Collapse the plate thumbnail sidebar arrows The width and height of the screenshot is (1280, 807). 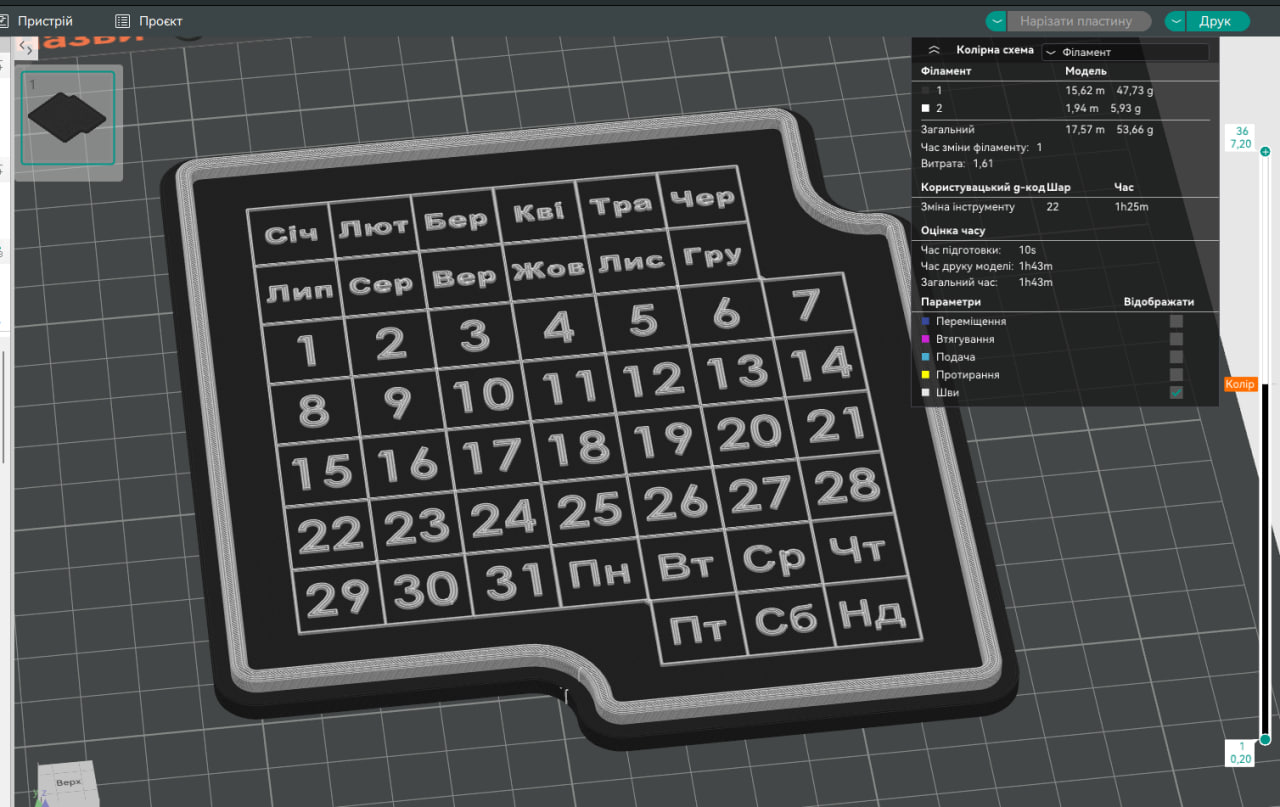[x=27, y=47]
